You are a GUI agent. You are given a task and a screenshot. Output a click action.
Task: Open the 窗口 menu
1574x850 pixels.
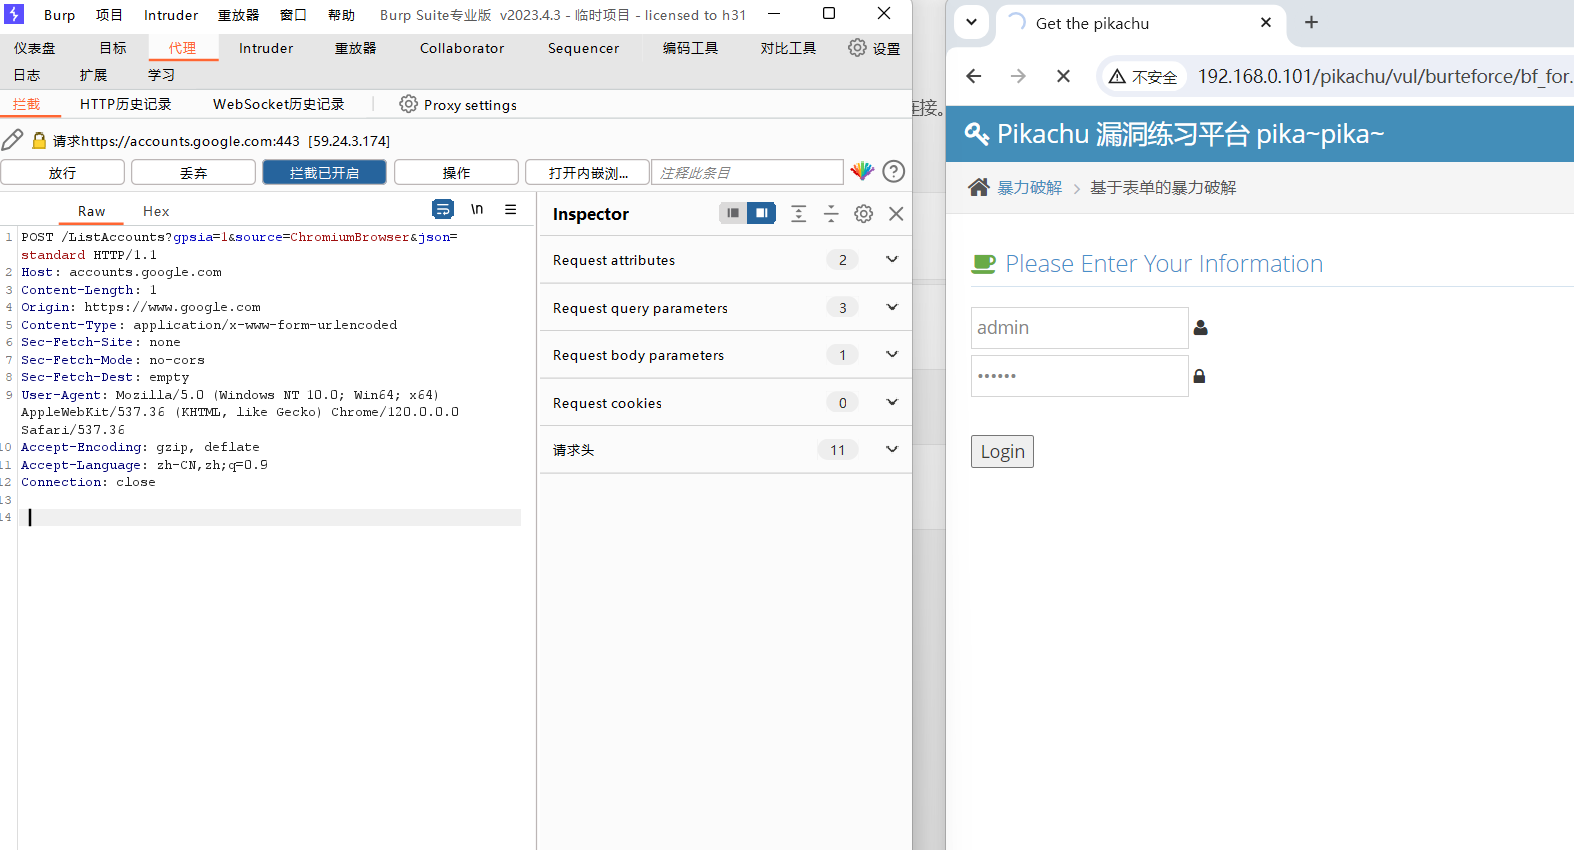coord(293,15)
